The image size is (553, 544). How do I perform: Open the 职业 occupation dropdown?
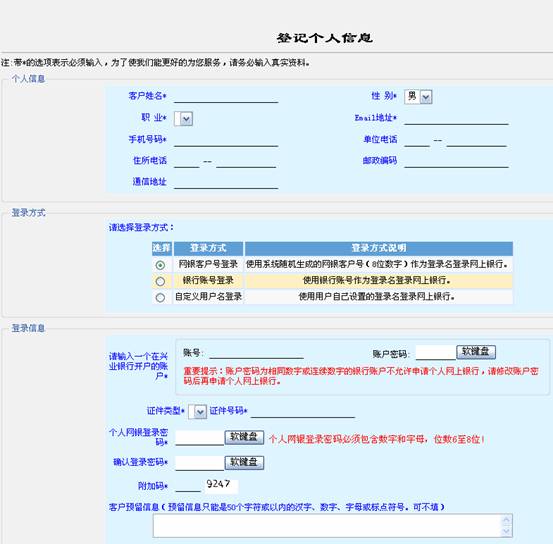183,119
